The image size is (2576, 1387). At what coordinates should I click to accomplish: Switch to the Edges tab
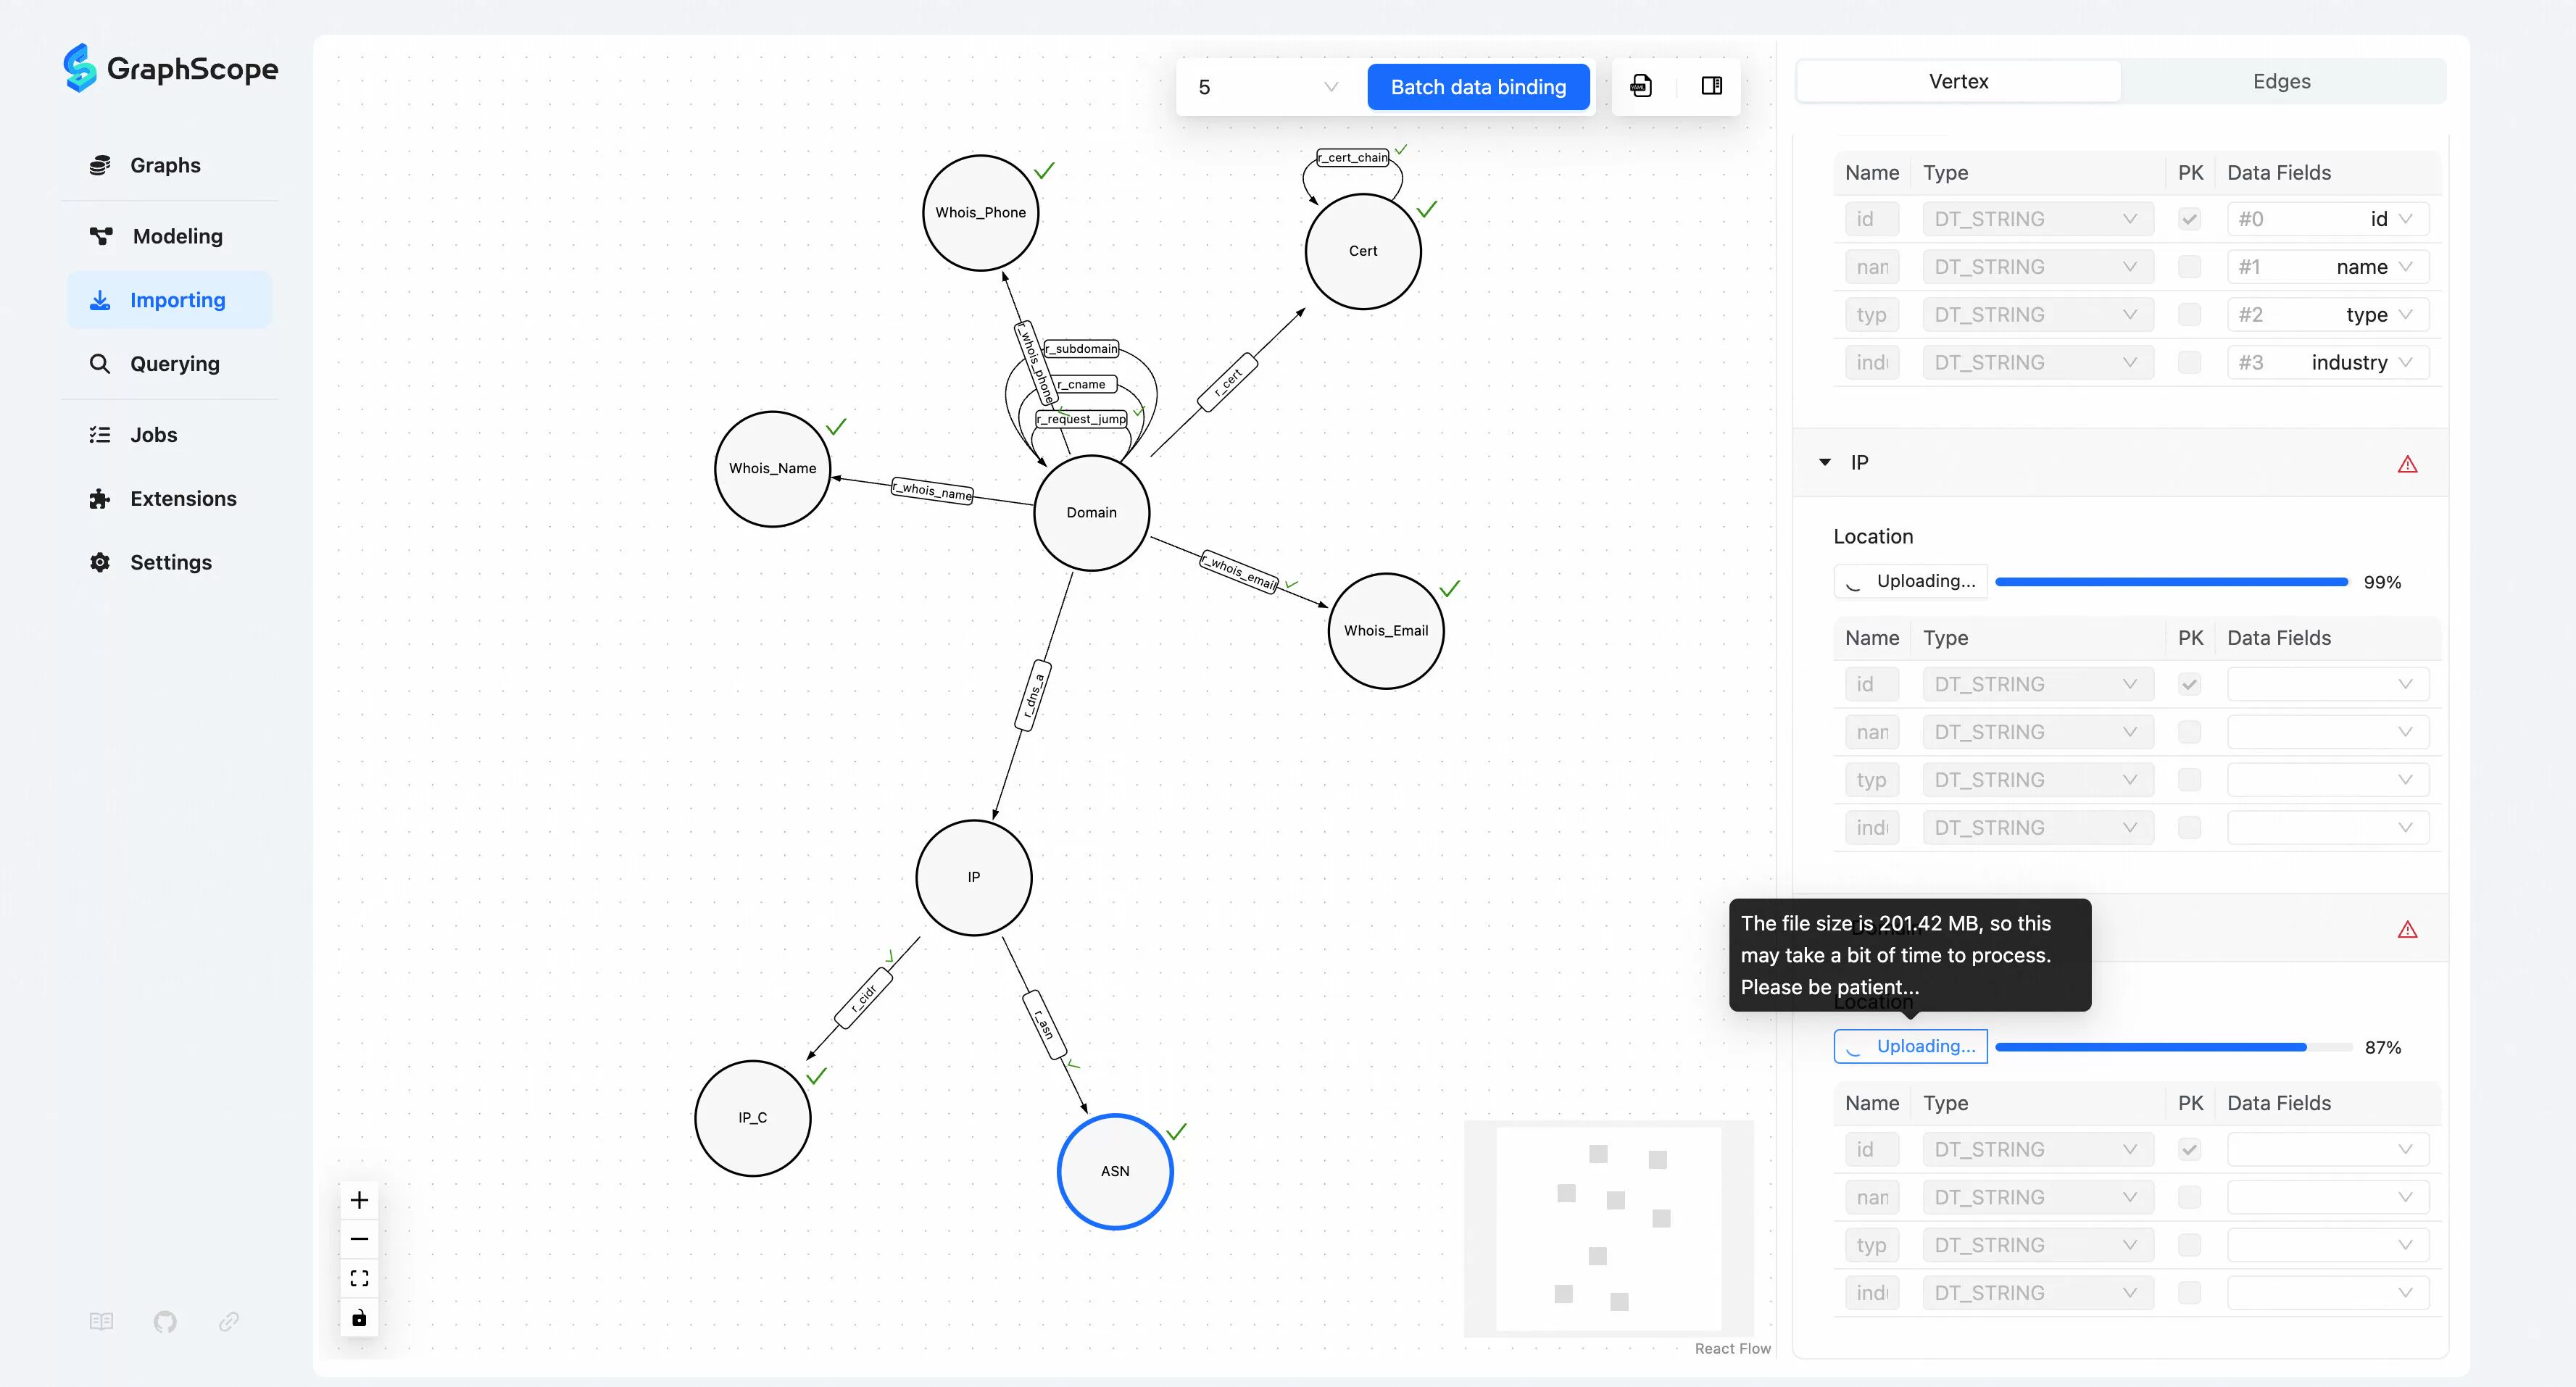[2281, 81]
